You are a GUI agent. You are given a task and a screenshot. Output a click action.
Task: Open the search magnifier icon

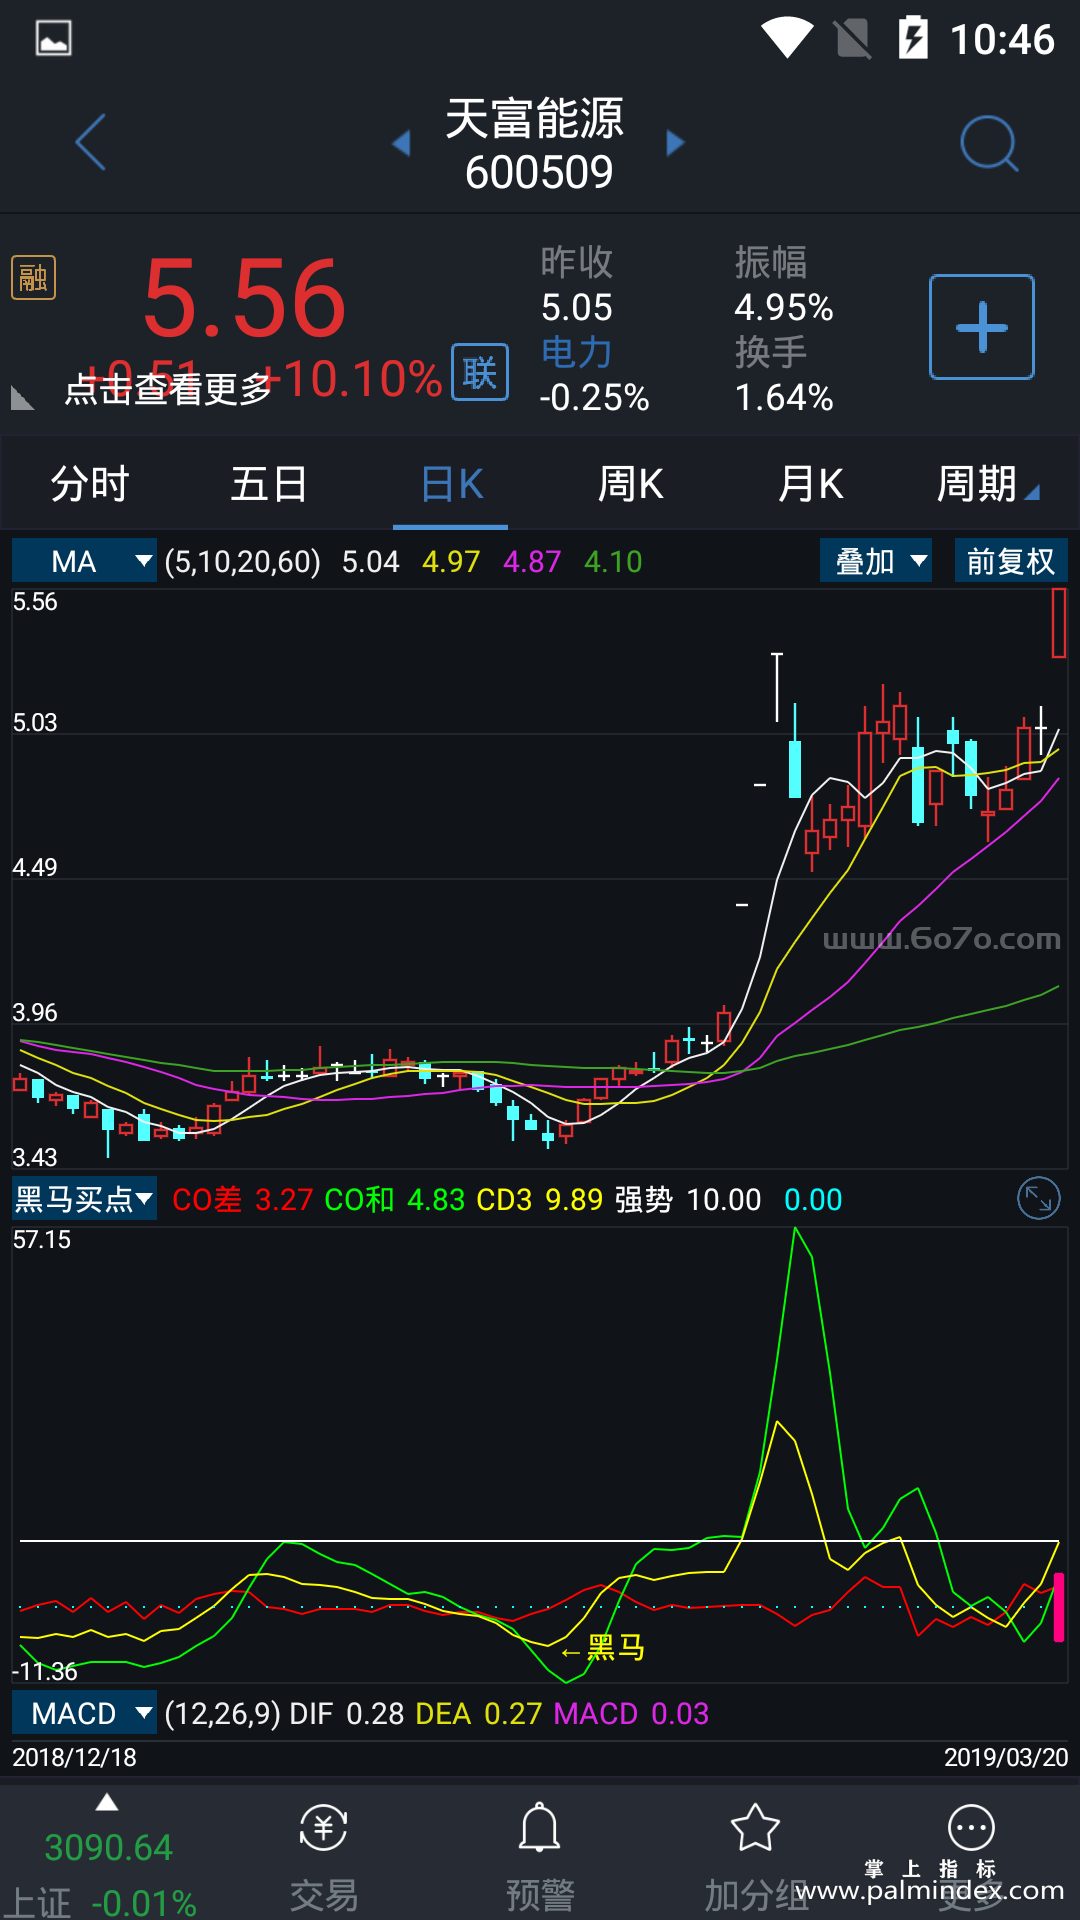tap(989, 144)
